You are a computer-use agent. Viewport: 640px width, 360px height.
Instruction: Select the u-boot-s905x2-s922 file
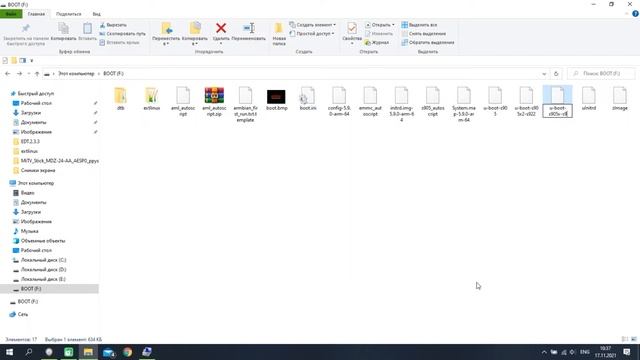[x=526, y=102]
